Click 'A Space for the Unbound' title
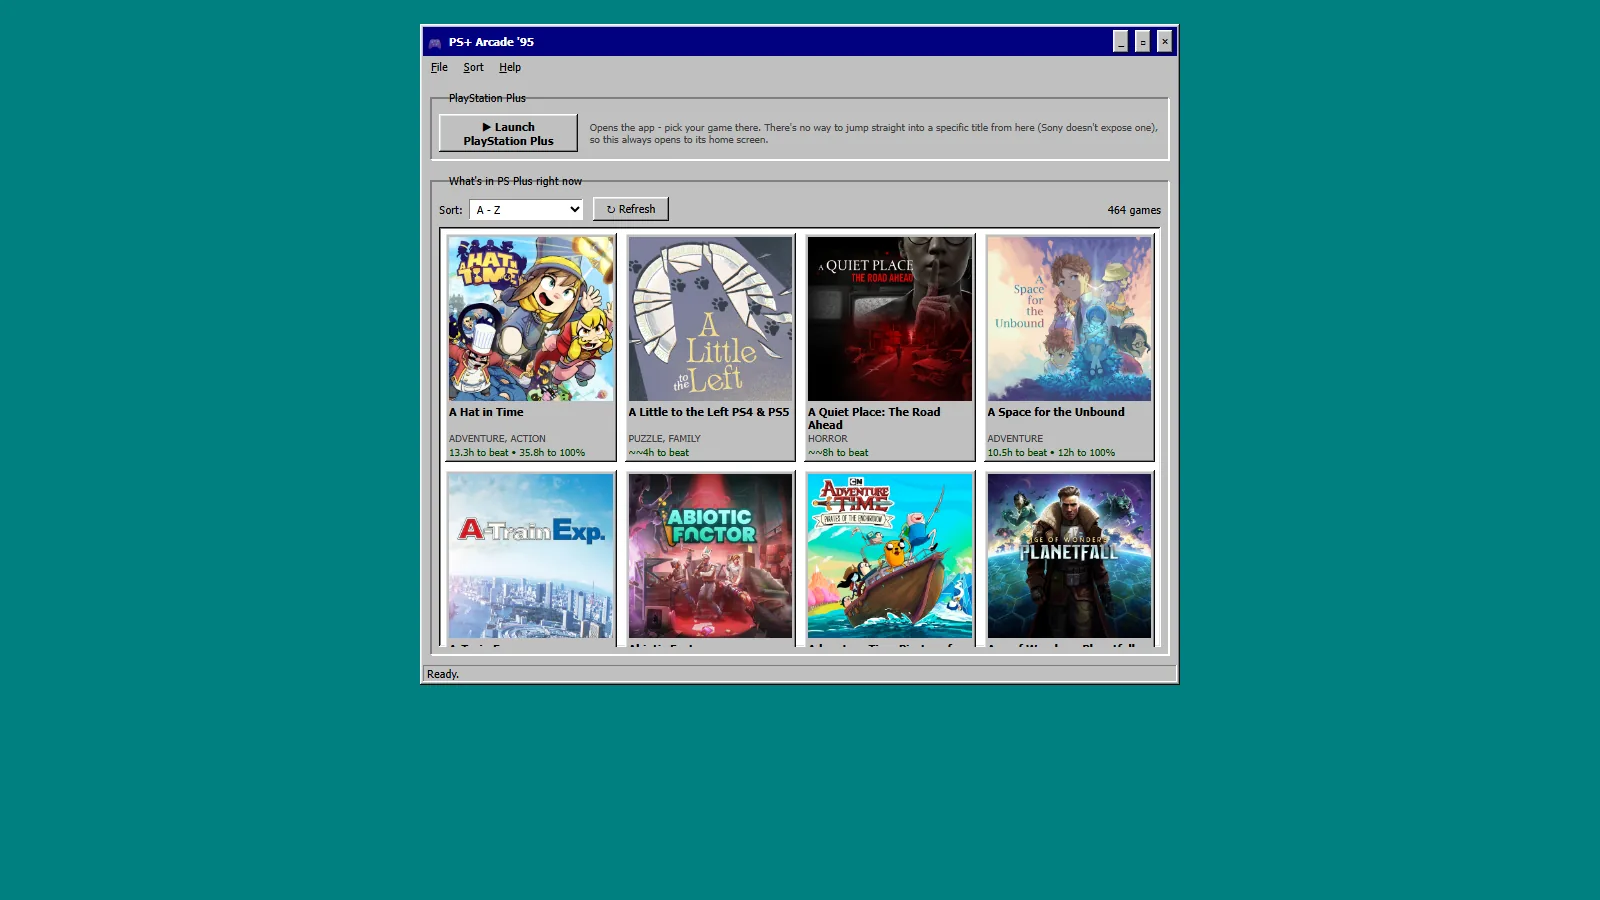This screenshot has height=900, width=1600. click(1056, 412)
